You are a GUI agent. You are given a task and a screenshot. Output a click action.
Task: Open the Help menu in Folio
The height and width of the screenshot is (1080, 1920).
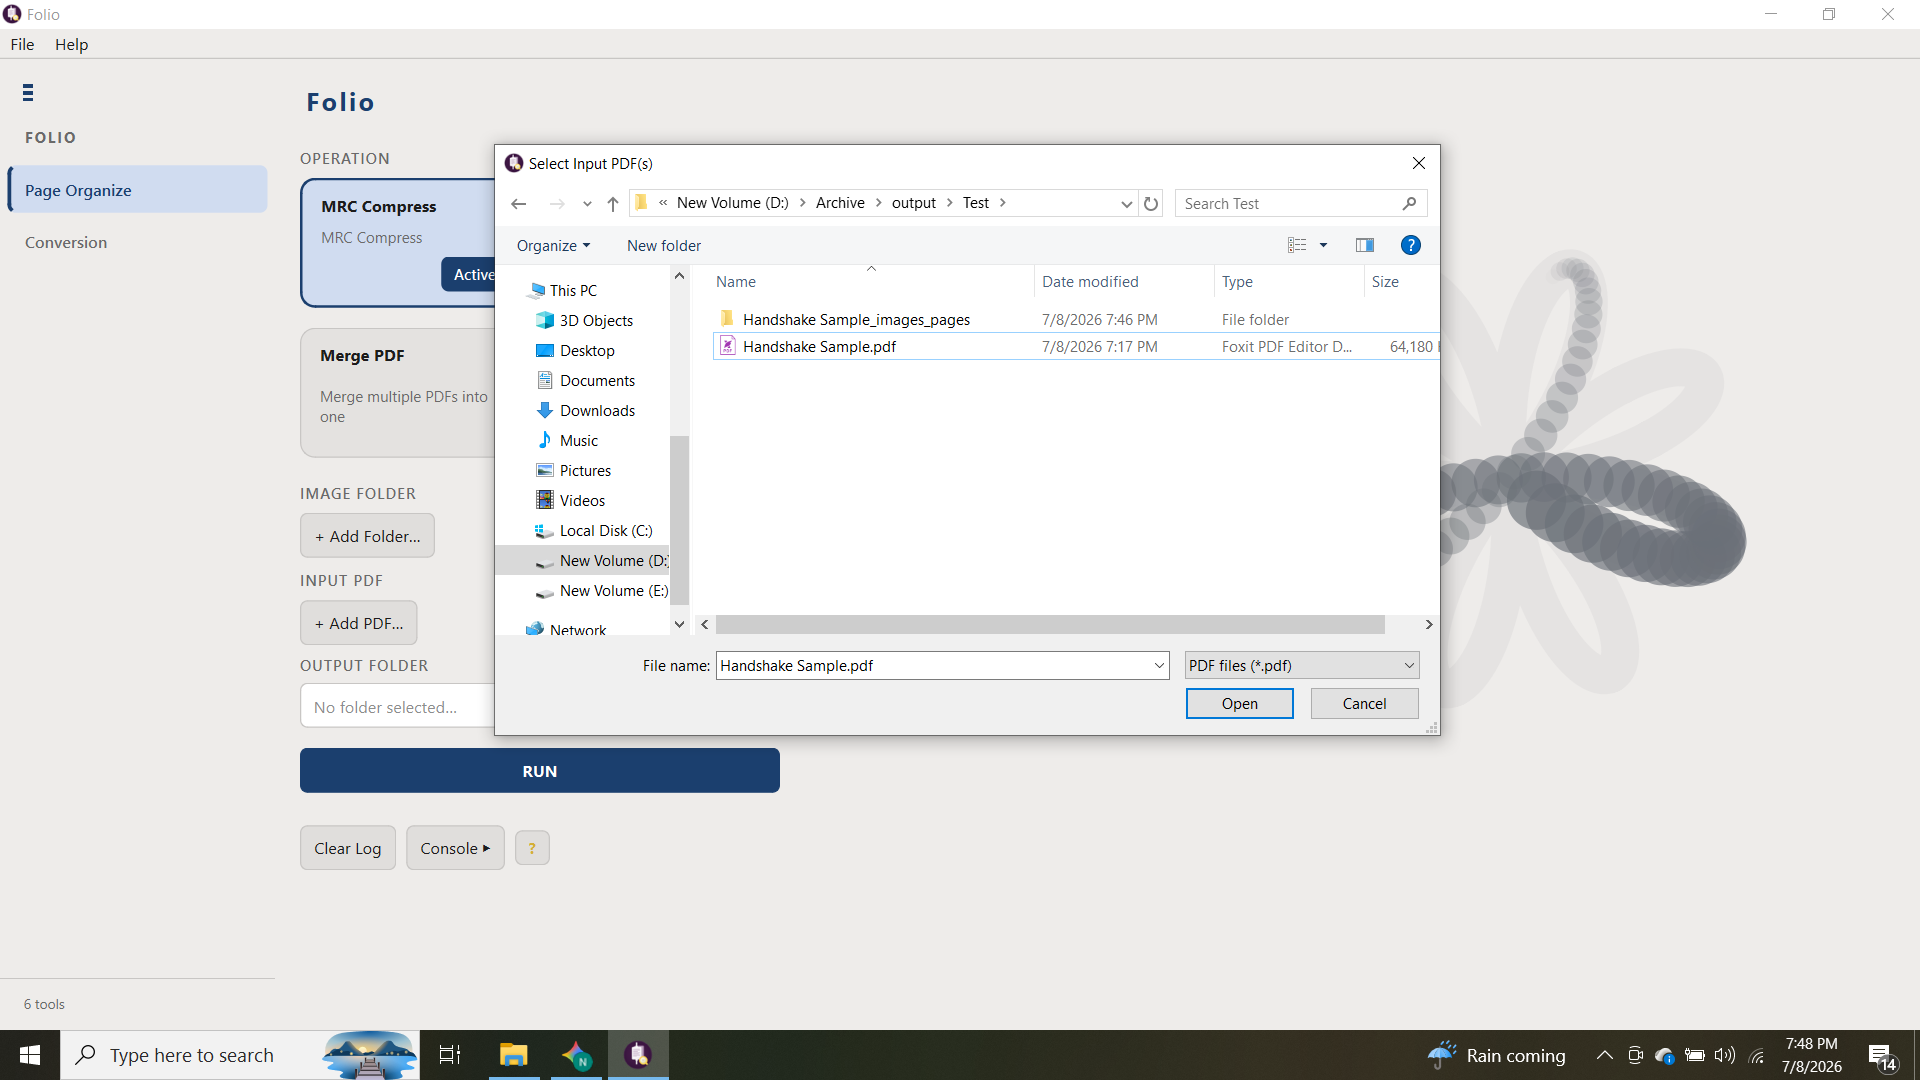click(x=71, y=44)
